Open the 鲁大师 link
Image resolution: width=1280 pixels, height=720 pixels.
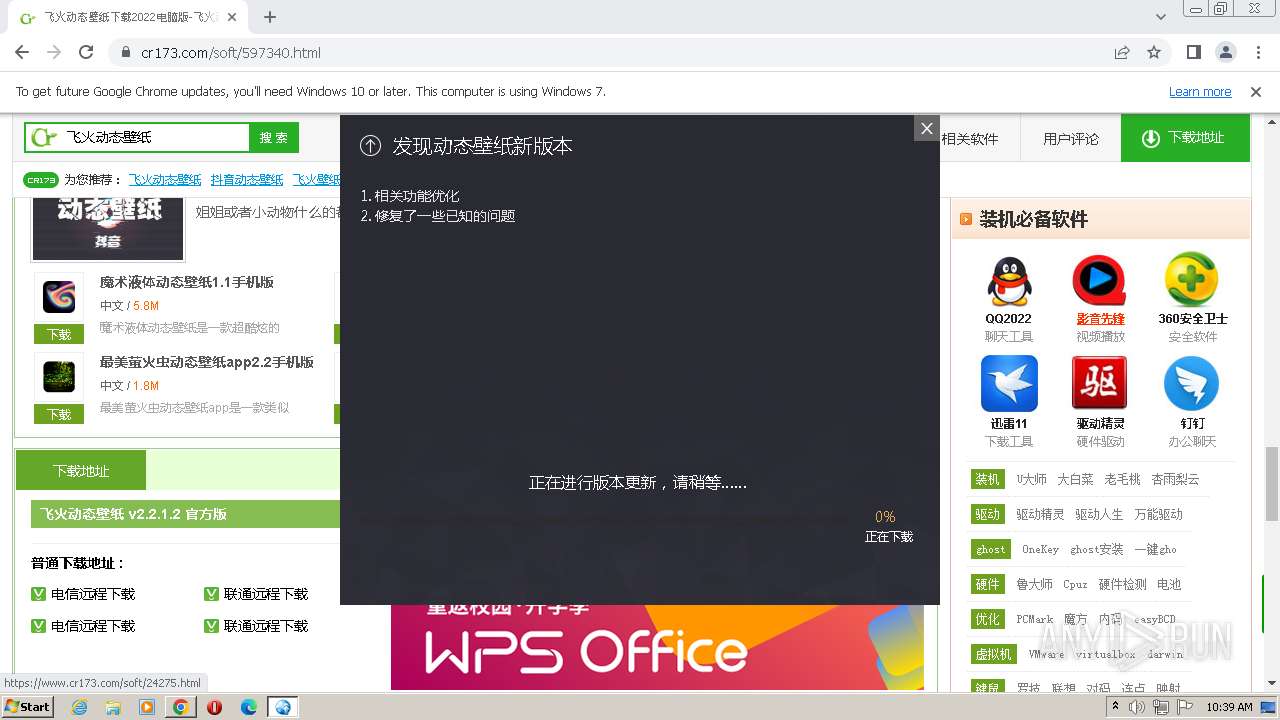coord(1034,584)
